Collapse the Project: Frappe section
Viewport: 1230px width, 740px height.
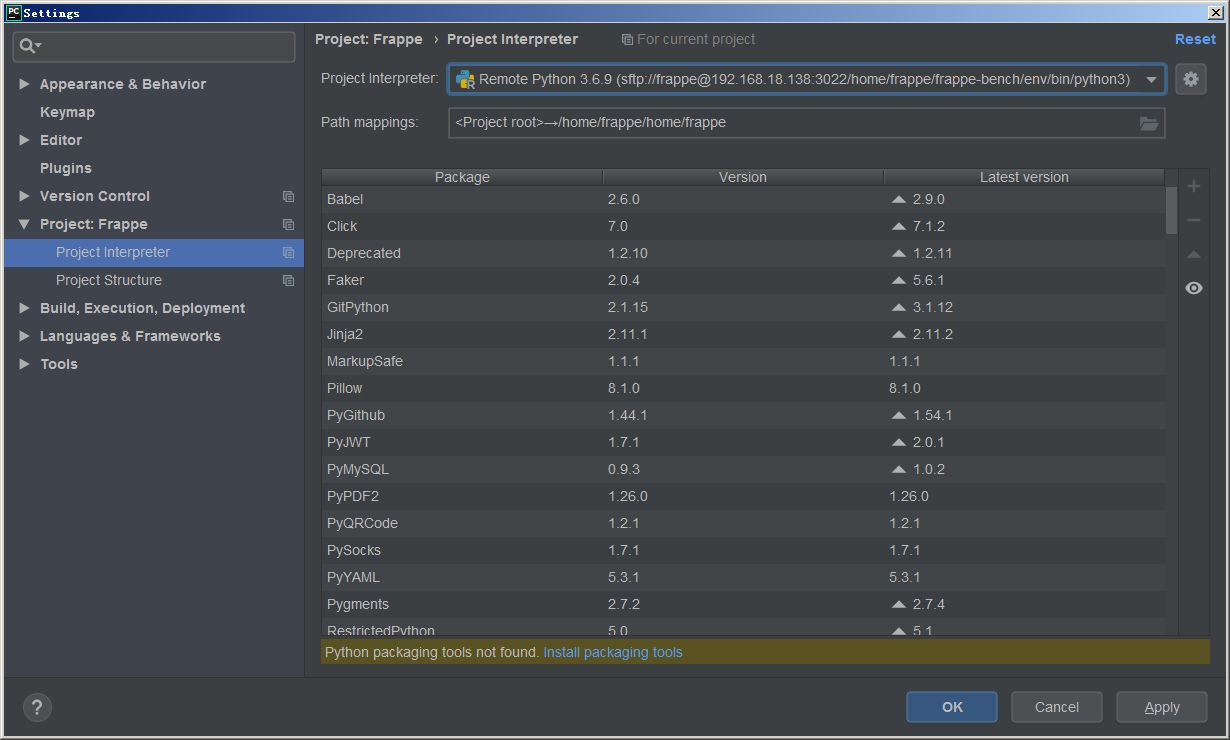coord(24,224)
